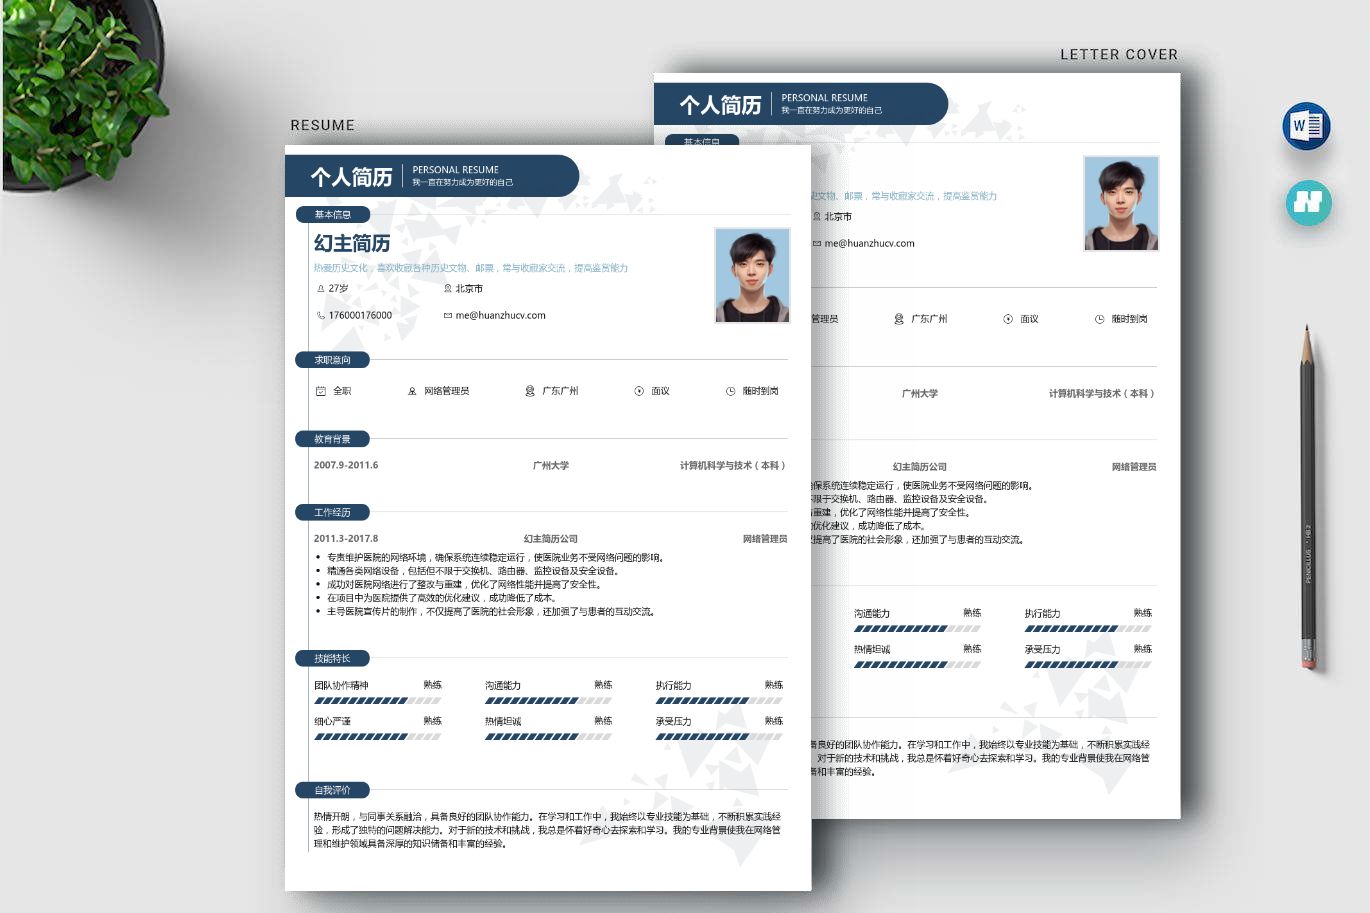Click the 细心严谨 skill progress bar
Screen dimensions: 1370x913
click(378, 737)
